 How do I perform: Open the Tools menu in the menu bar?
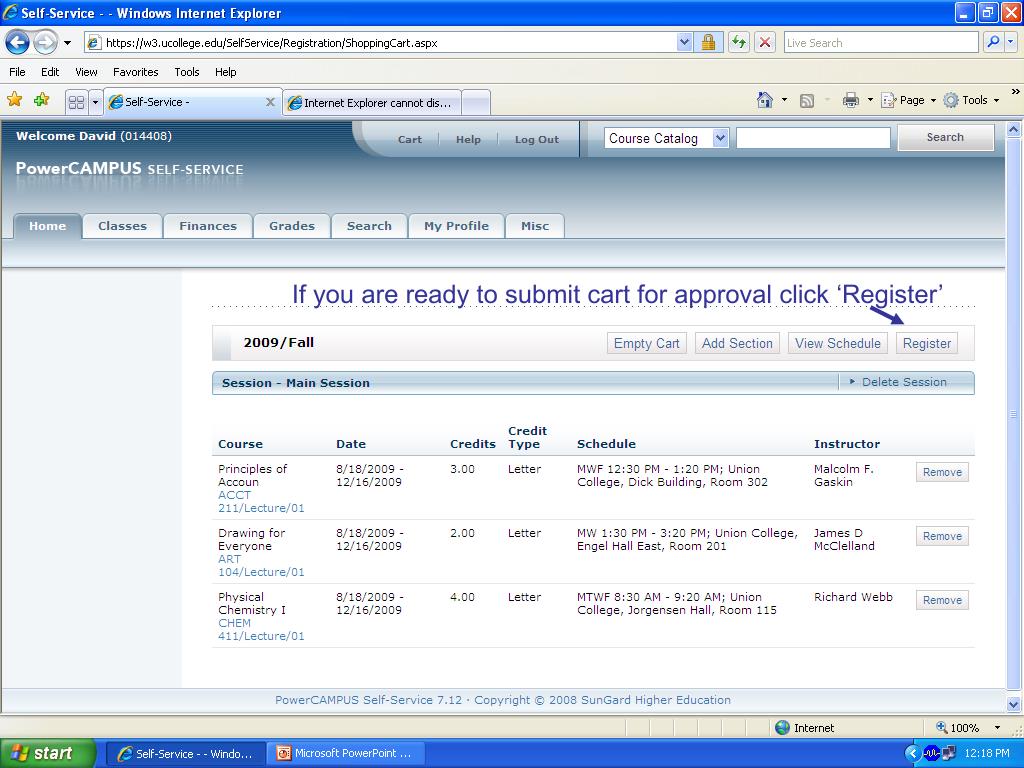click(x=187, y=72)
